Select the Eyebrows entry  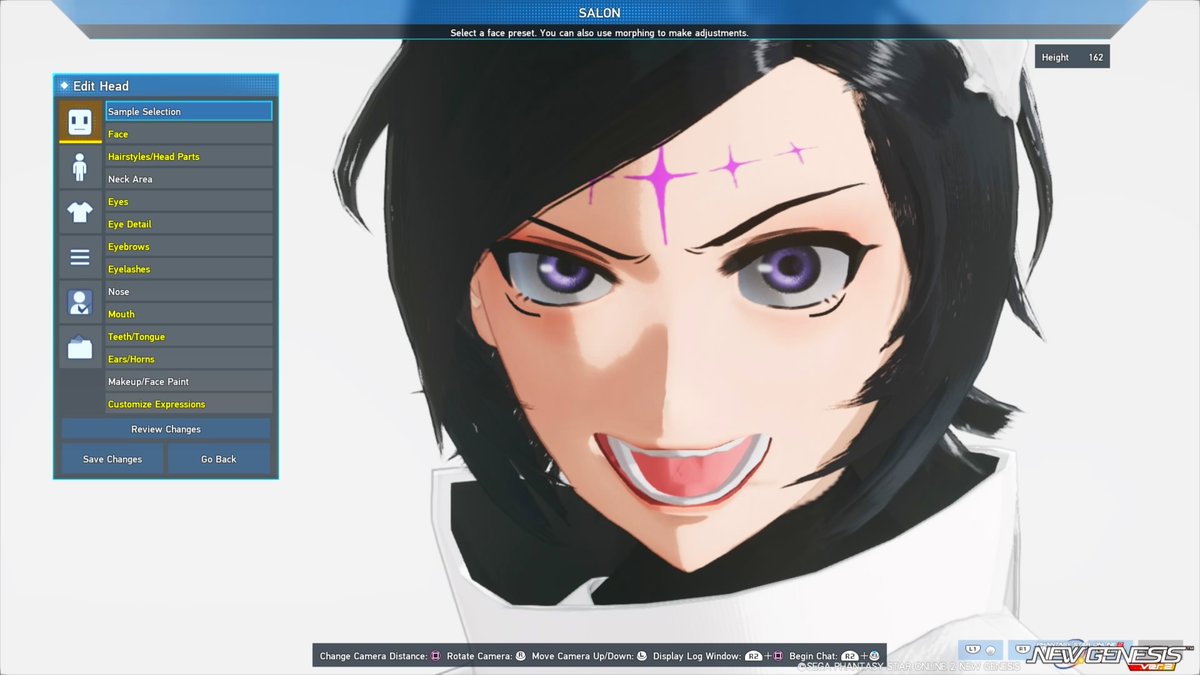pyautogui.click(x=189, y=246)
